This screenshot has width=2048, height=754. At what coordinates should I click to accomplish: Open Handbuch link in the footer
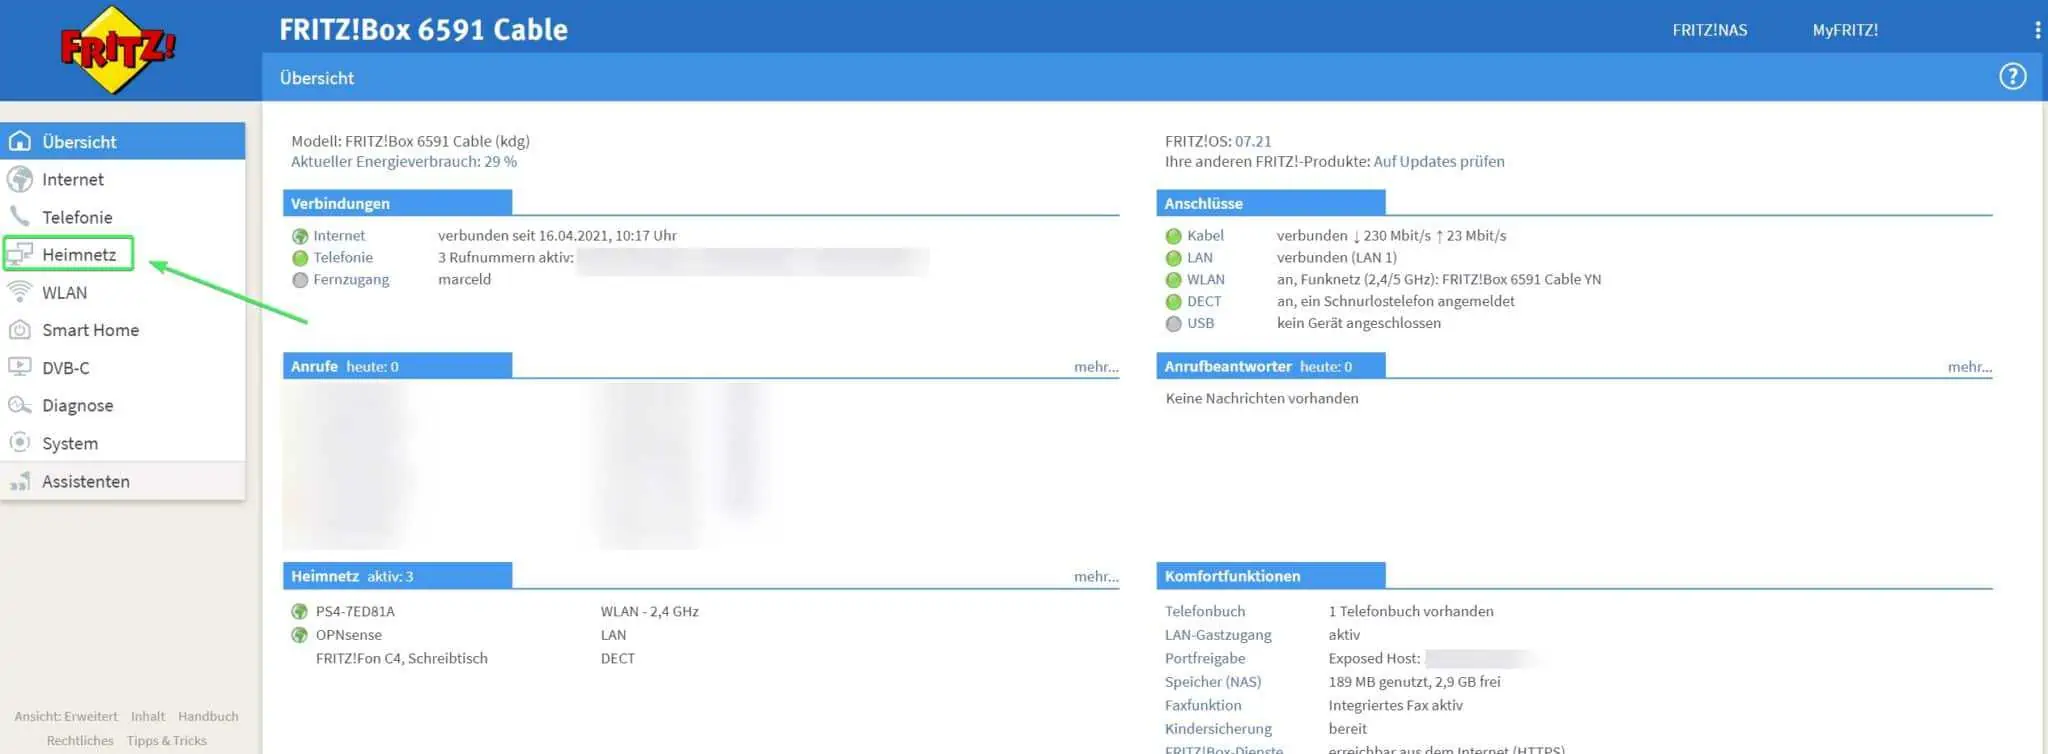(x=208, y=716)
